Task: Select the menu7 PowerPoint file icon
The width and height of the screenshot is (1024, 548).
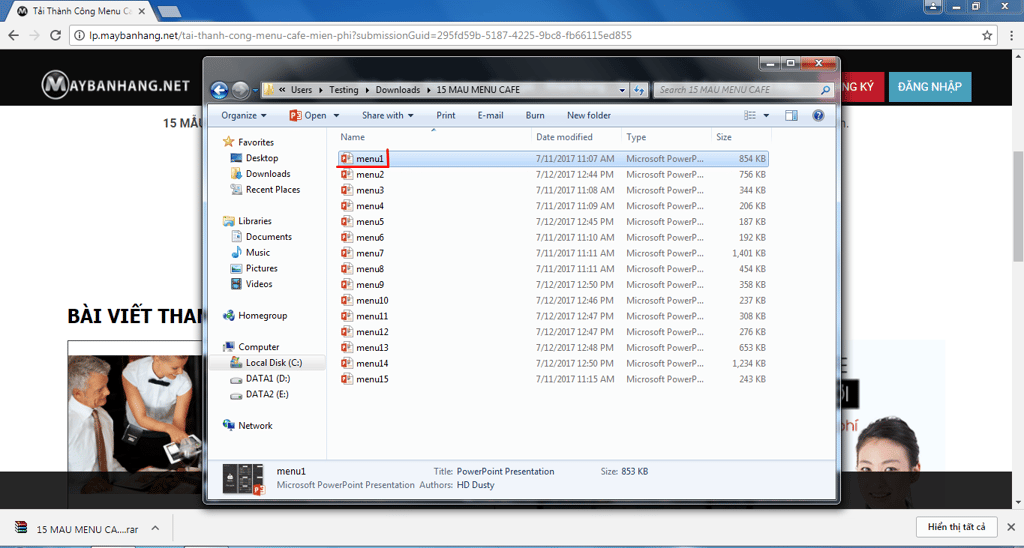Action: tap(347, 253)
